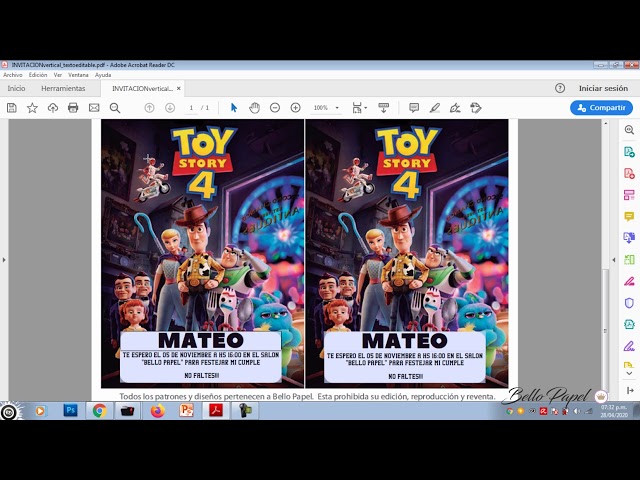Open Google Chrome from the taskbar
Screen dimensions: 640x480
tap(99, 411)
